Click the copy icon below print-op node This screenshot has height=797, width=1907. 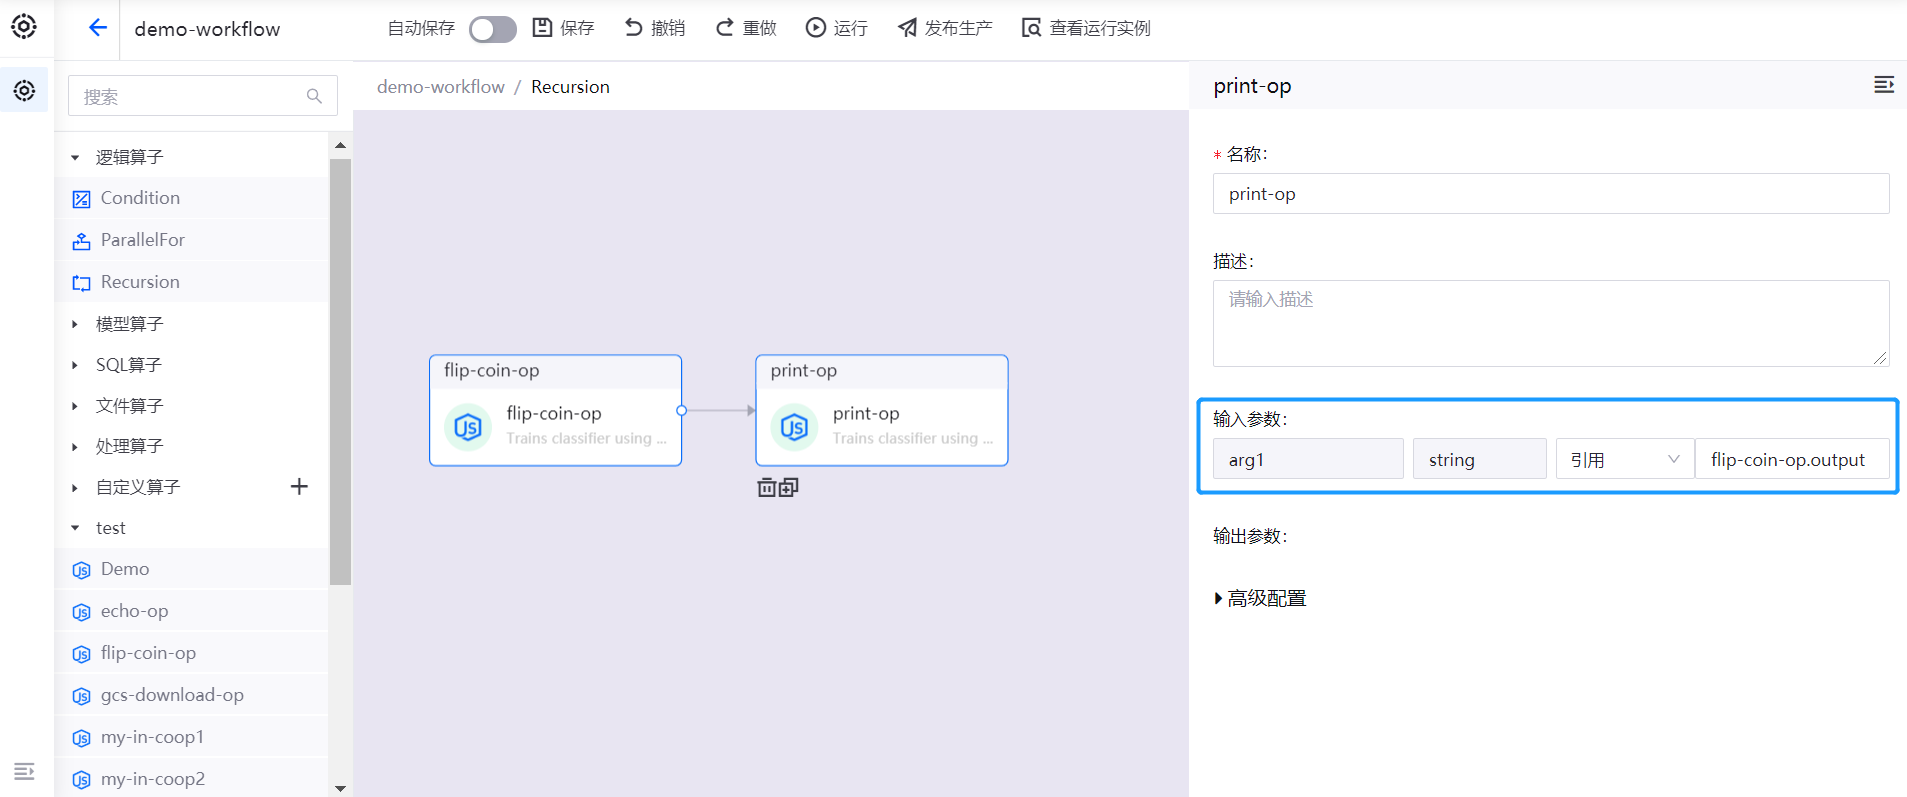click(x=789, y=487)
